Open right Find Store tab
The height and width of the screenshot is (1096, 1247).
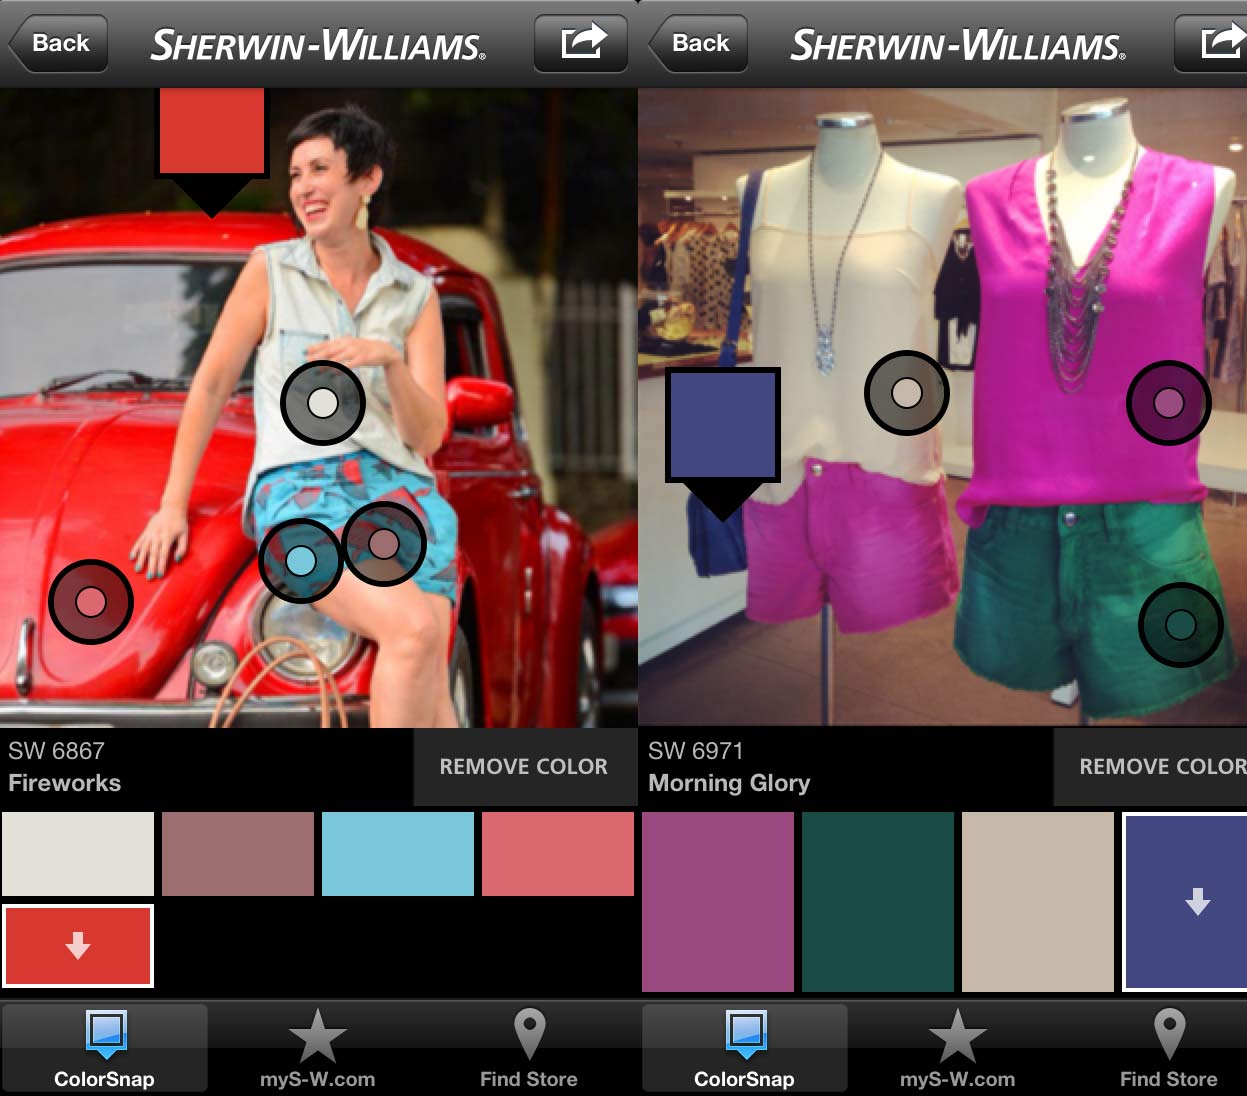1168,1049
